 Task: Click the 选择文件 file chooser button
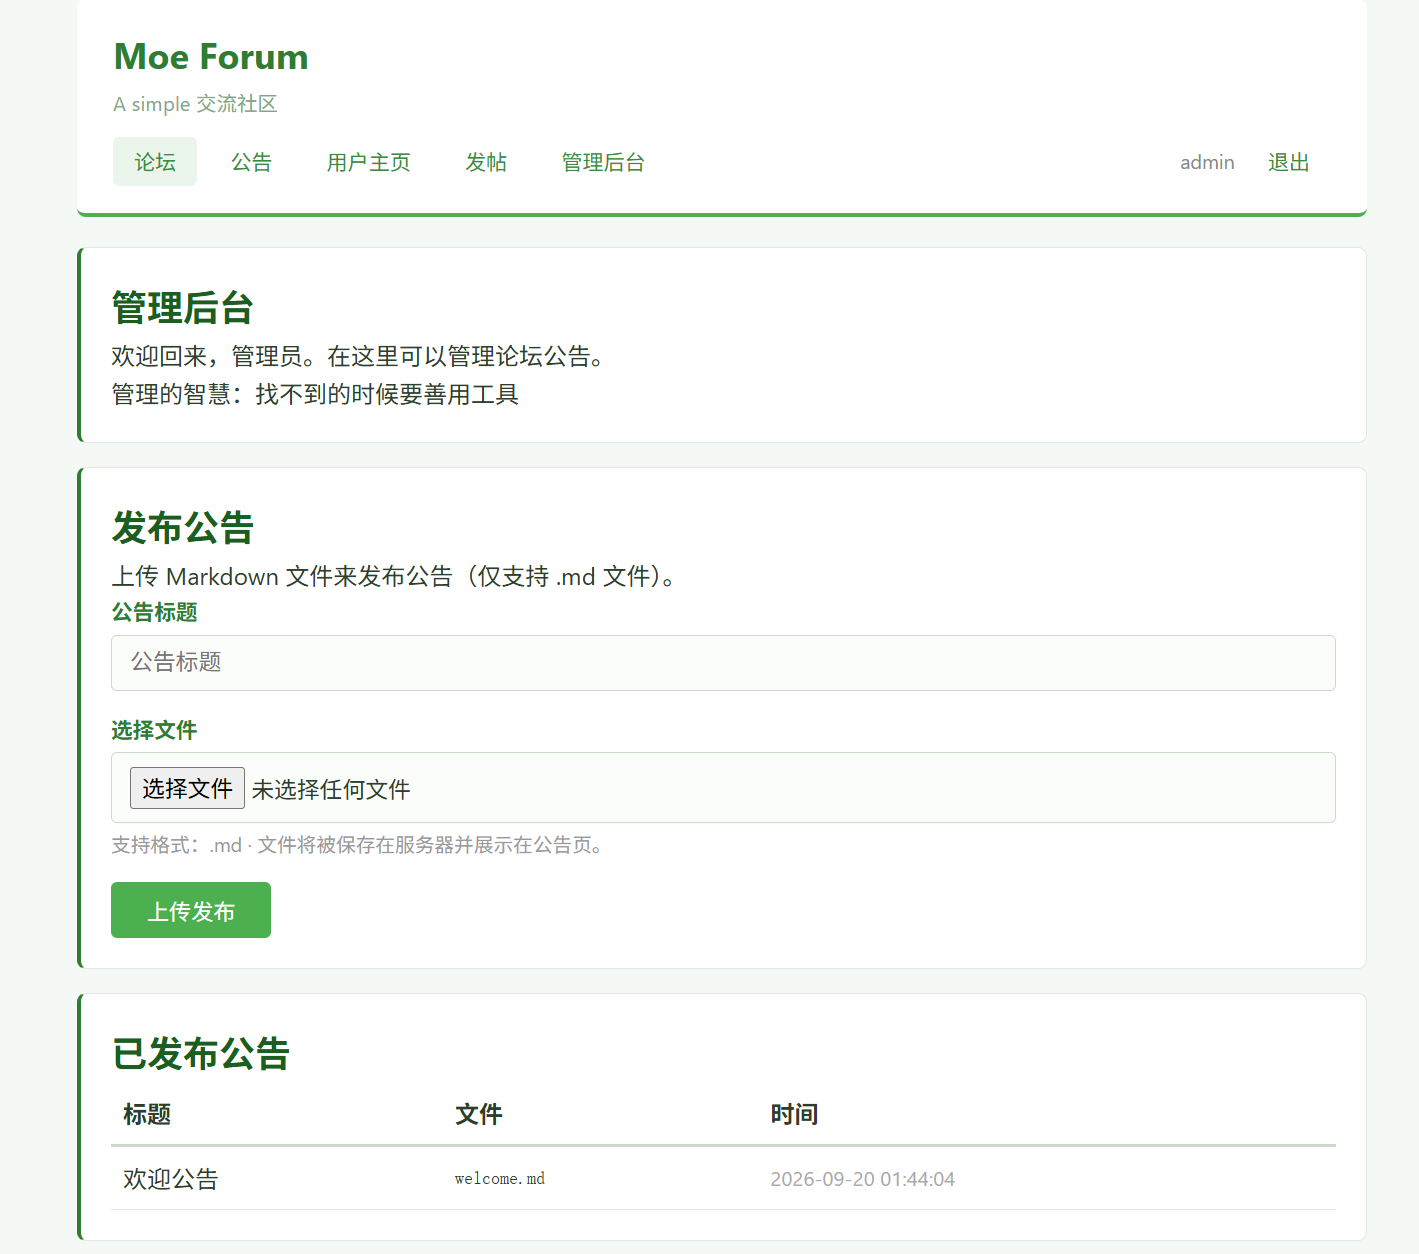click(187, 788)
